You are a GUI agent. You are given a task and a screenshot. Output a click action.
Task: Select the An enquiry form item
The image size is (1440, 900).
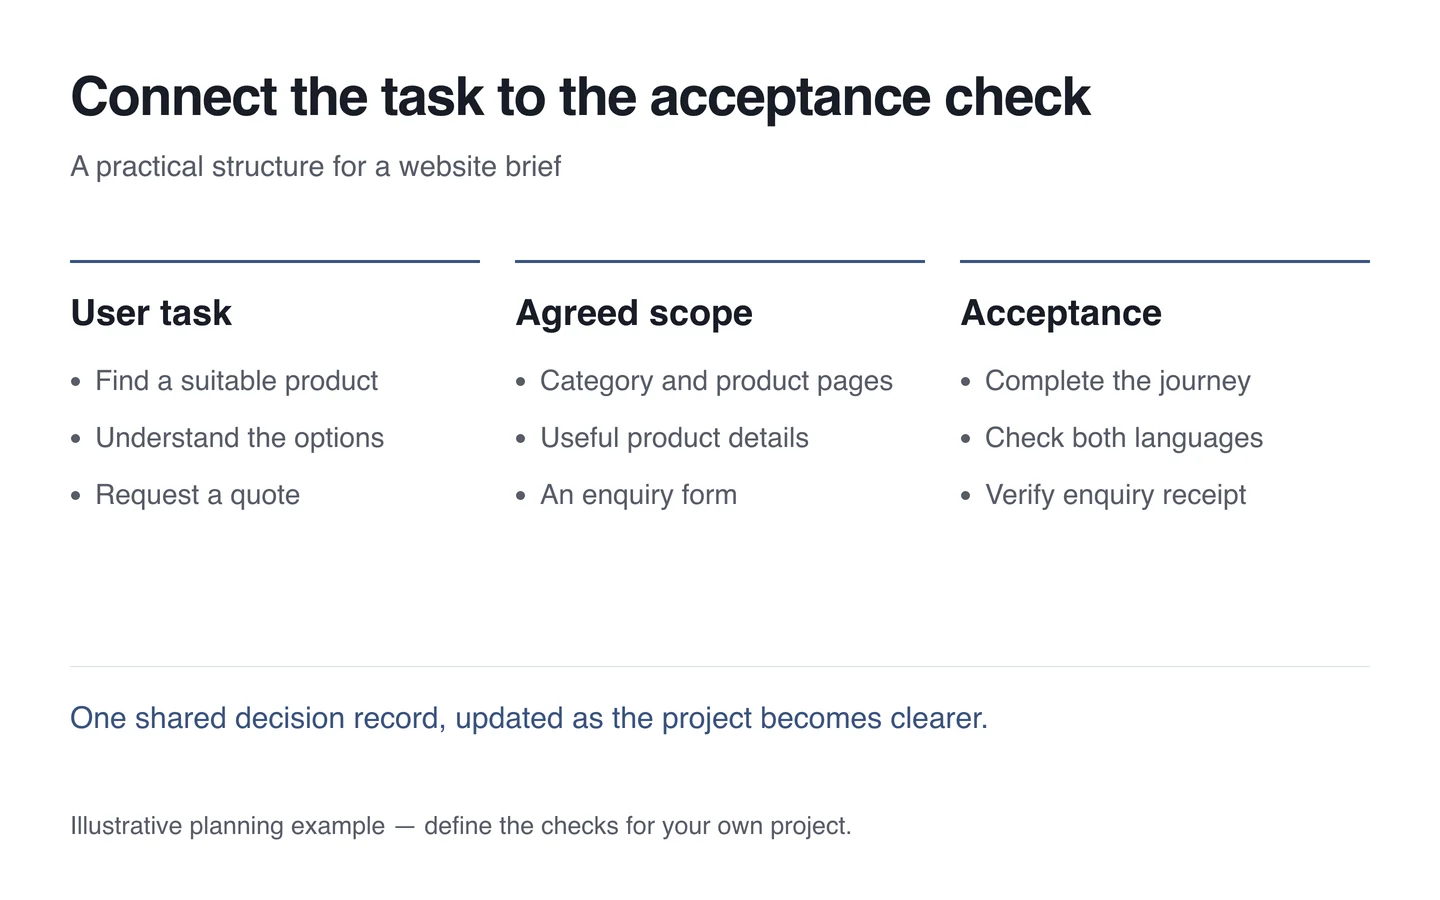(x=638, y=495)
